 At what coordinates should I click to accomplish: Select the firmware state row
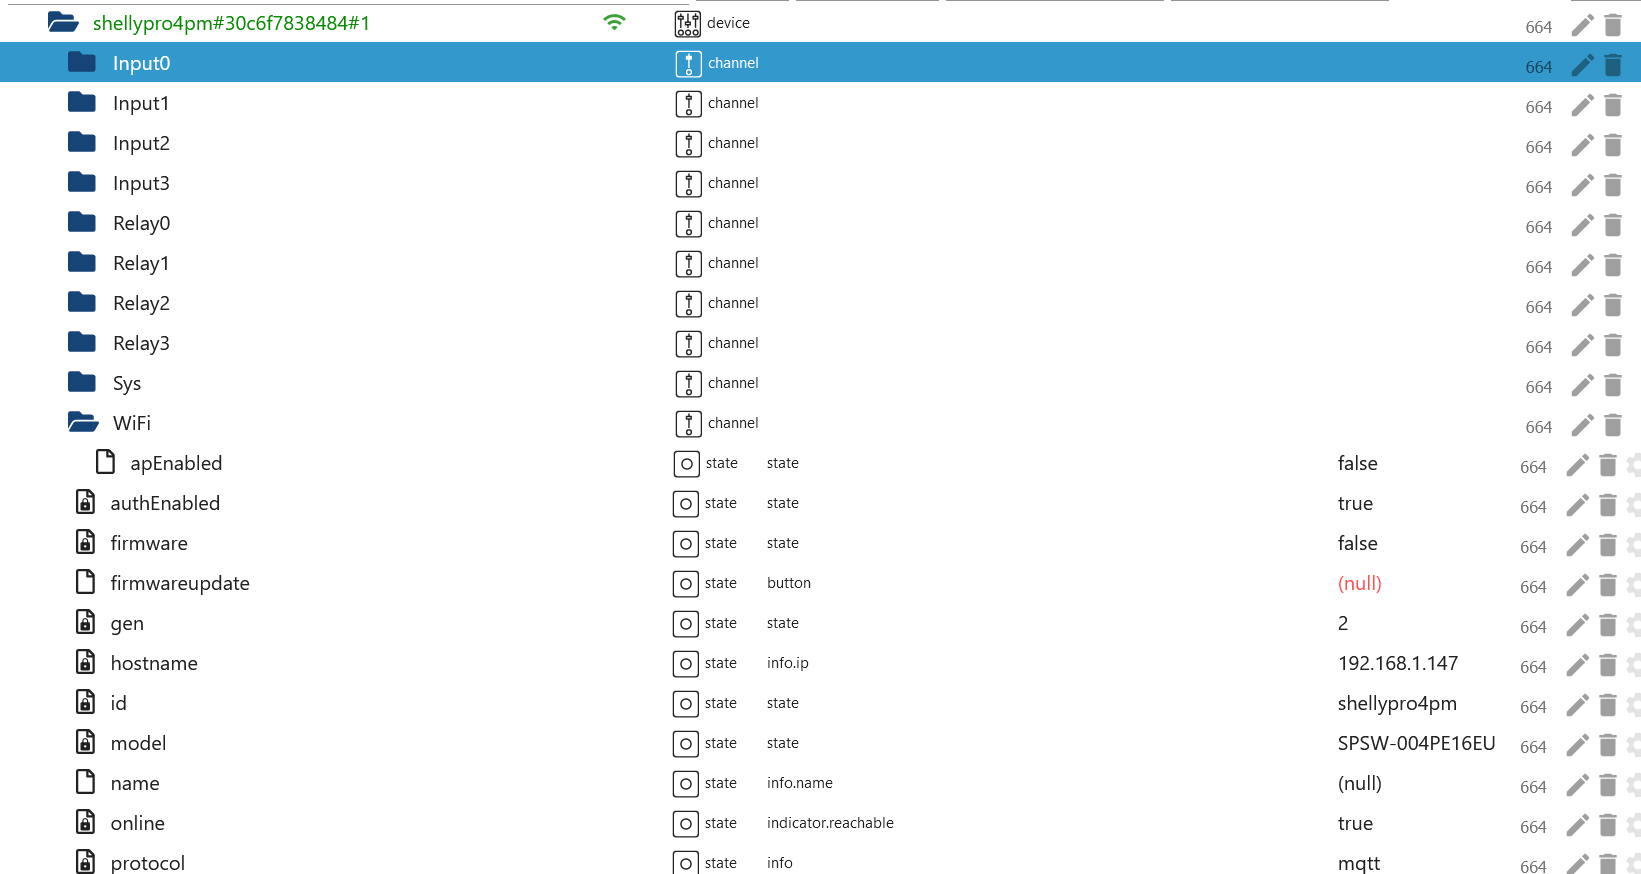click(x=820, y=542)
